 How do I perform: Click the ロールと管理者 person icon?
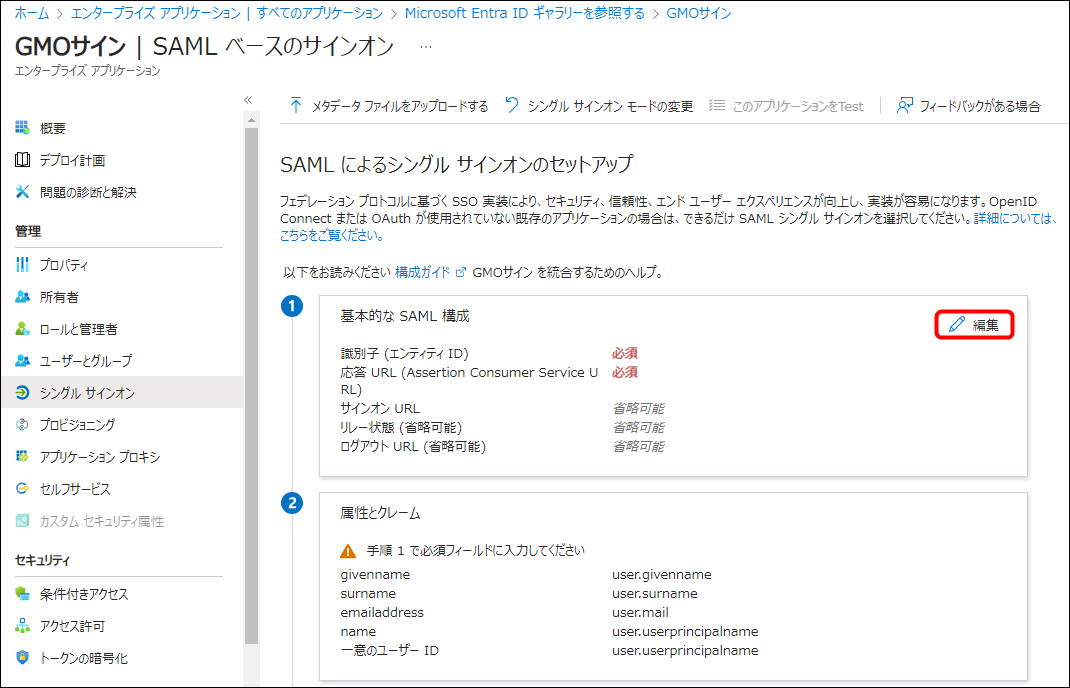pos(23,329)
